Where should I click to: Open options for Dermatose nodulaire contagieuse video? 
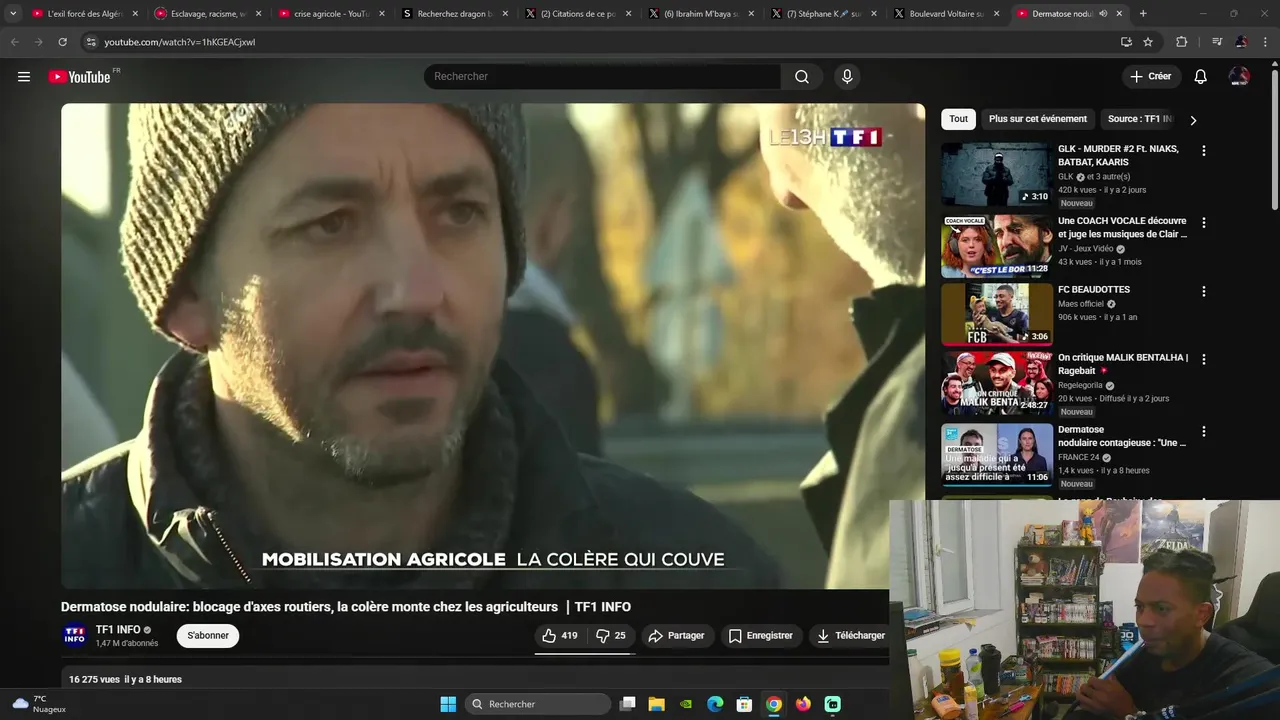1204,432
